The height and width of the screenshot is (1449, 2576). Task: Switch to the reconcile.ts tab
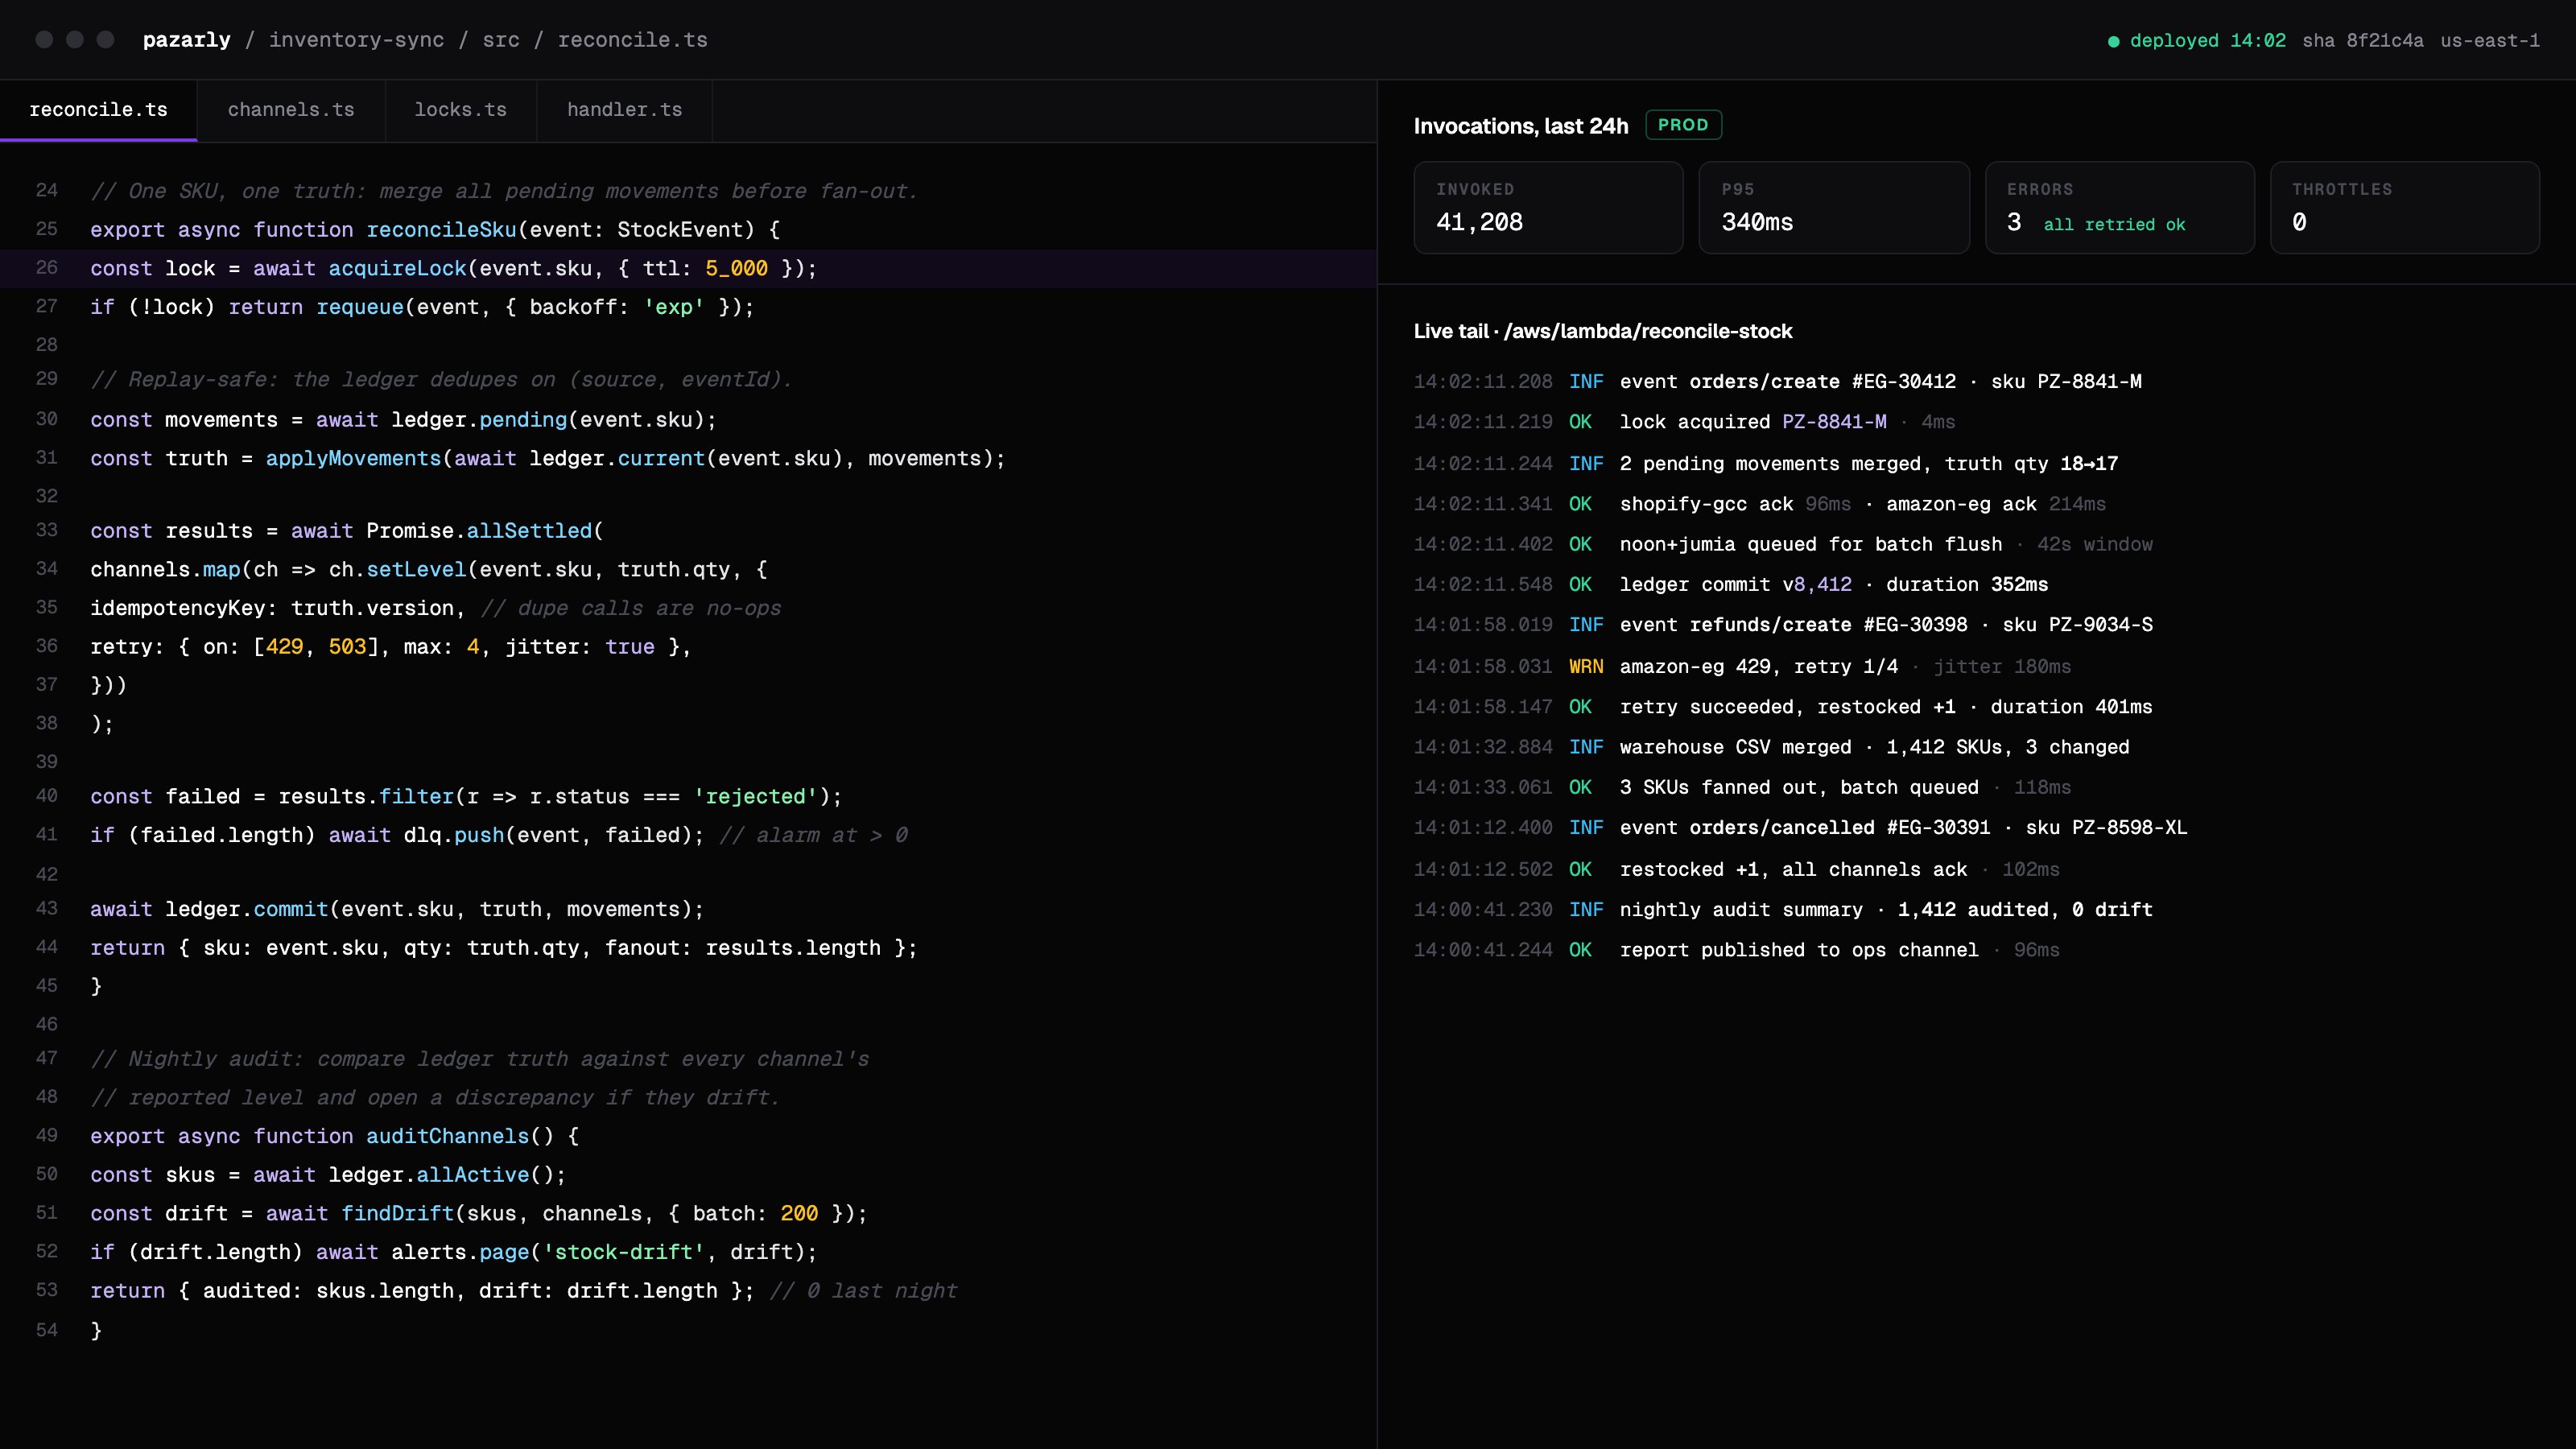[x=98, y=110]
